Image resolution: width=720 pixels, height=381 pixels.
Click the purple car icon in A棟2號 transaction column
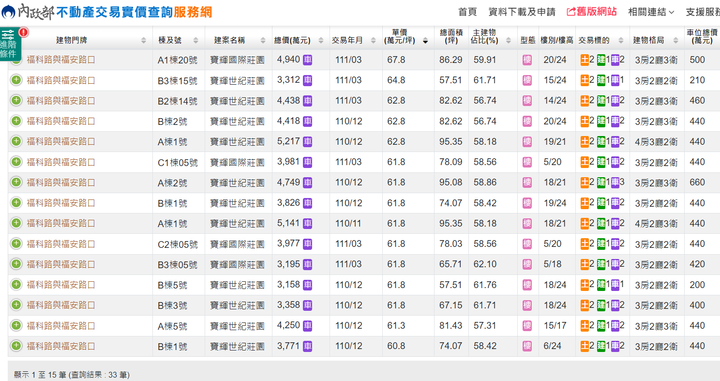pos(615,183)
